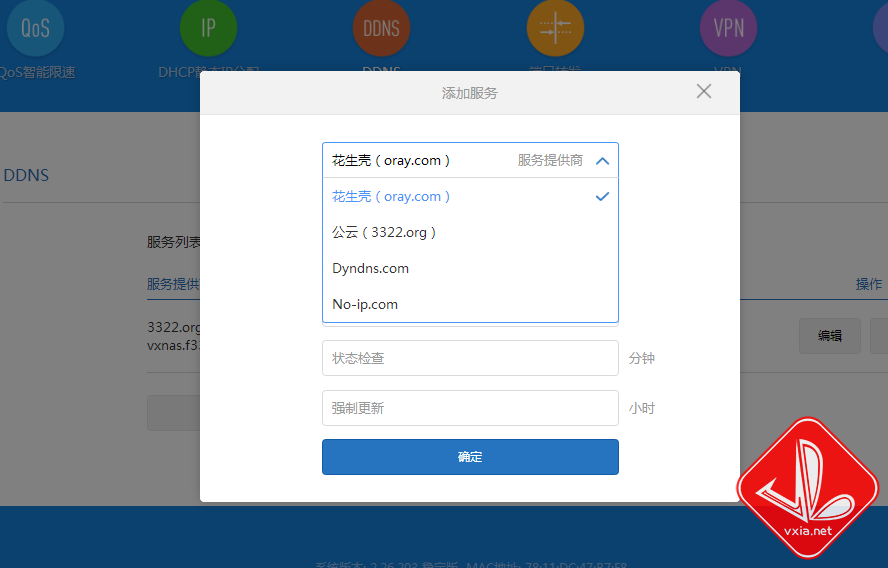888x568 pixels.
Task: Click into the 强制更新 input field
Action: tap(470, 408)
